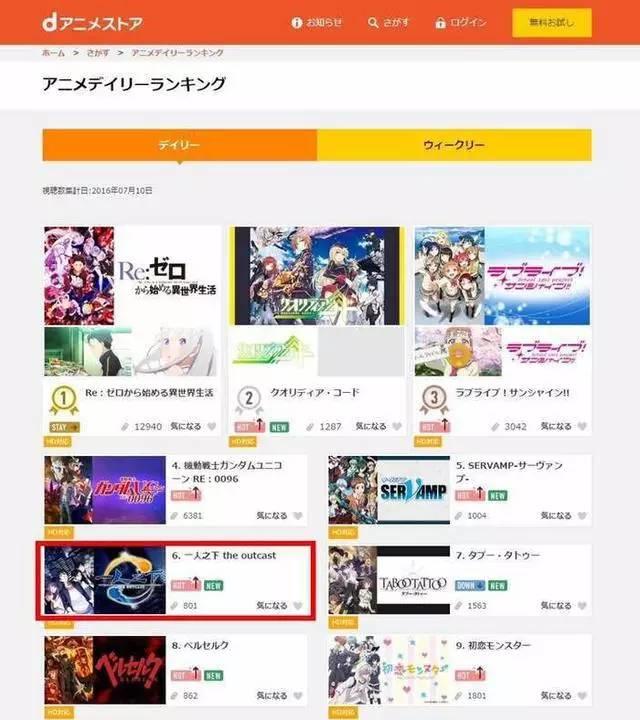Open the SERVAMP thumbnail image

389,490
